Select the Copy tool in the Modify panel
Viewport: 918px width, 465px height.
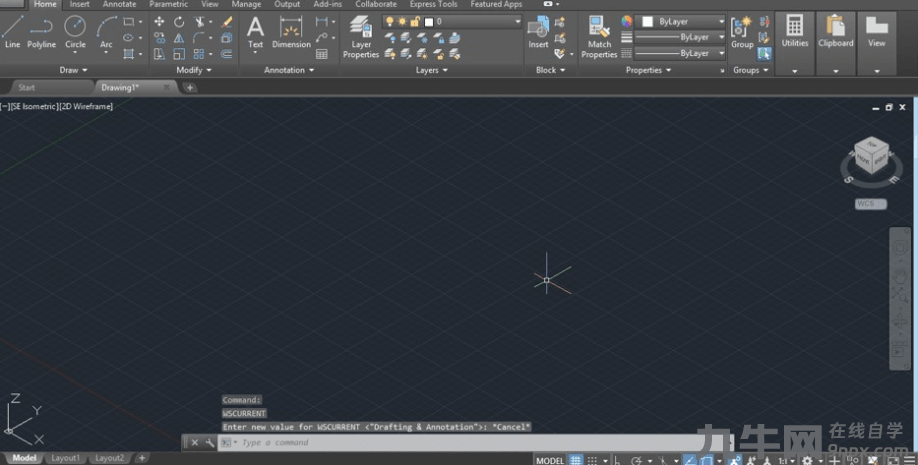(x=159, y=37)
